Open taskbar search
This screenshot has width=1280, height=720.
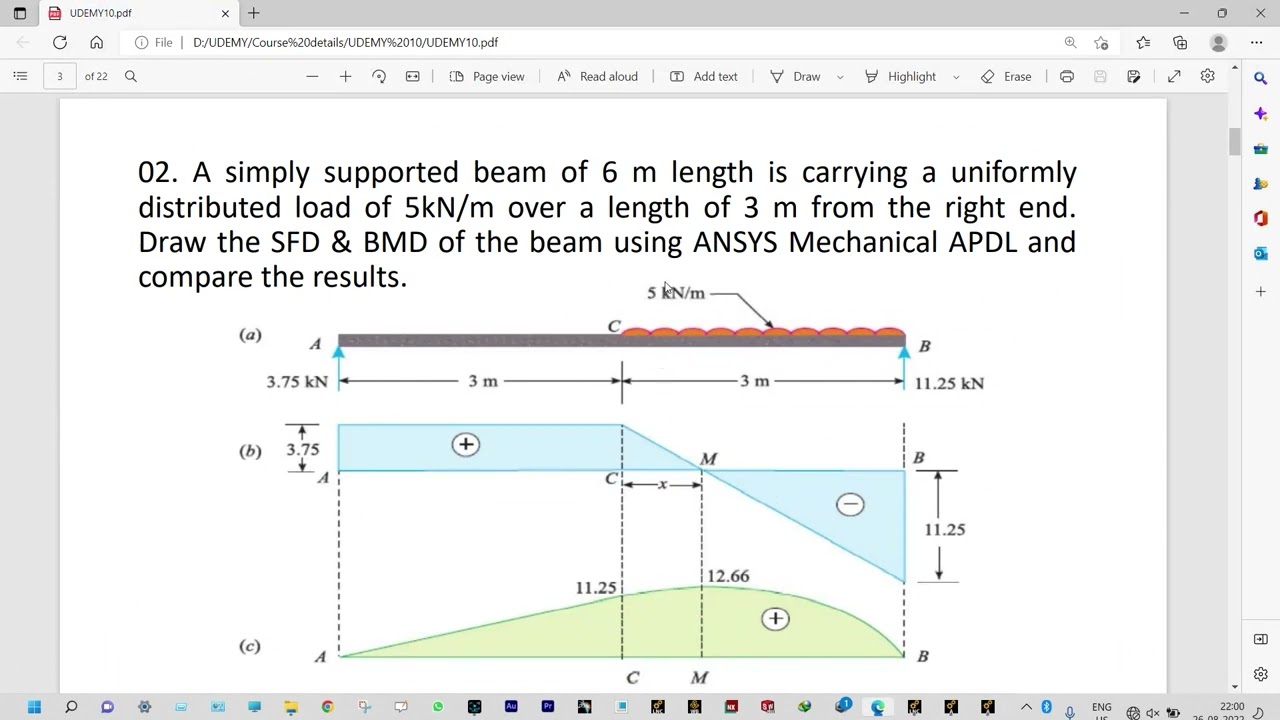coord(71,707)
